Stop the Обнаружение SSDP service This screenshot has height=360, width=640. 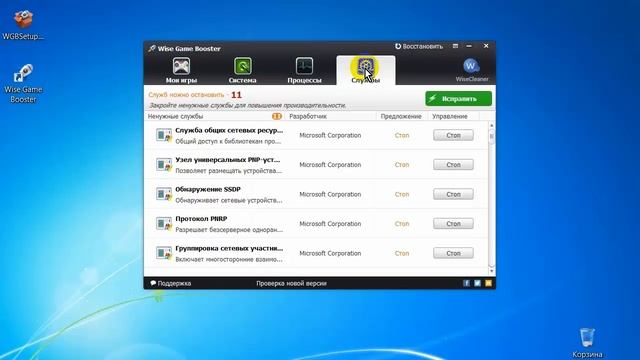click(x=453, y=194)
